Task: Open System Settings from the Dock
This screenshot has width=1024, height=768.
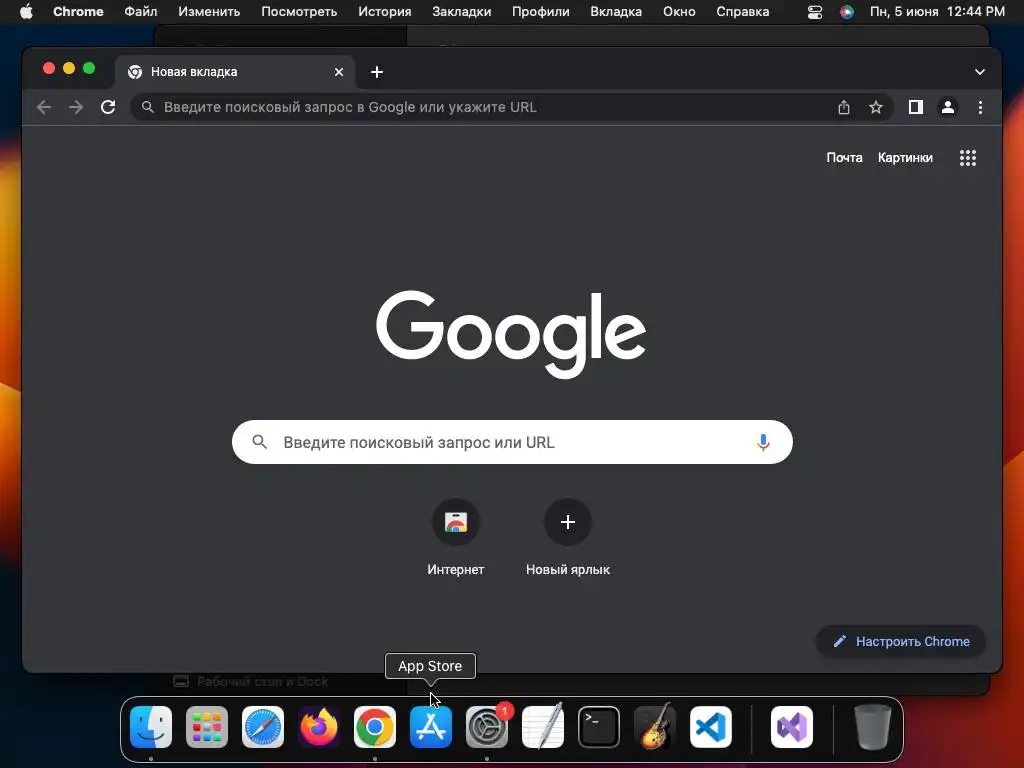Action: (487, 727)
